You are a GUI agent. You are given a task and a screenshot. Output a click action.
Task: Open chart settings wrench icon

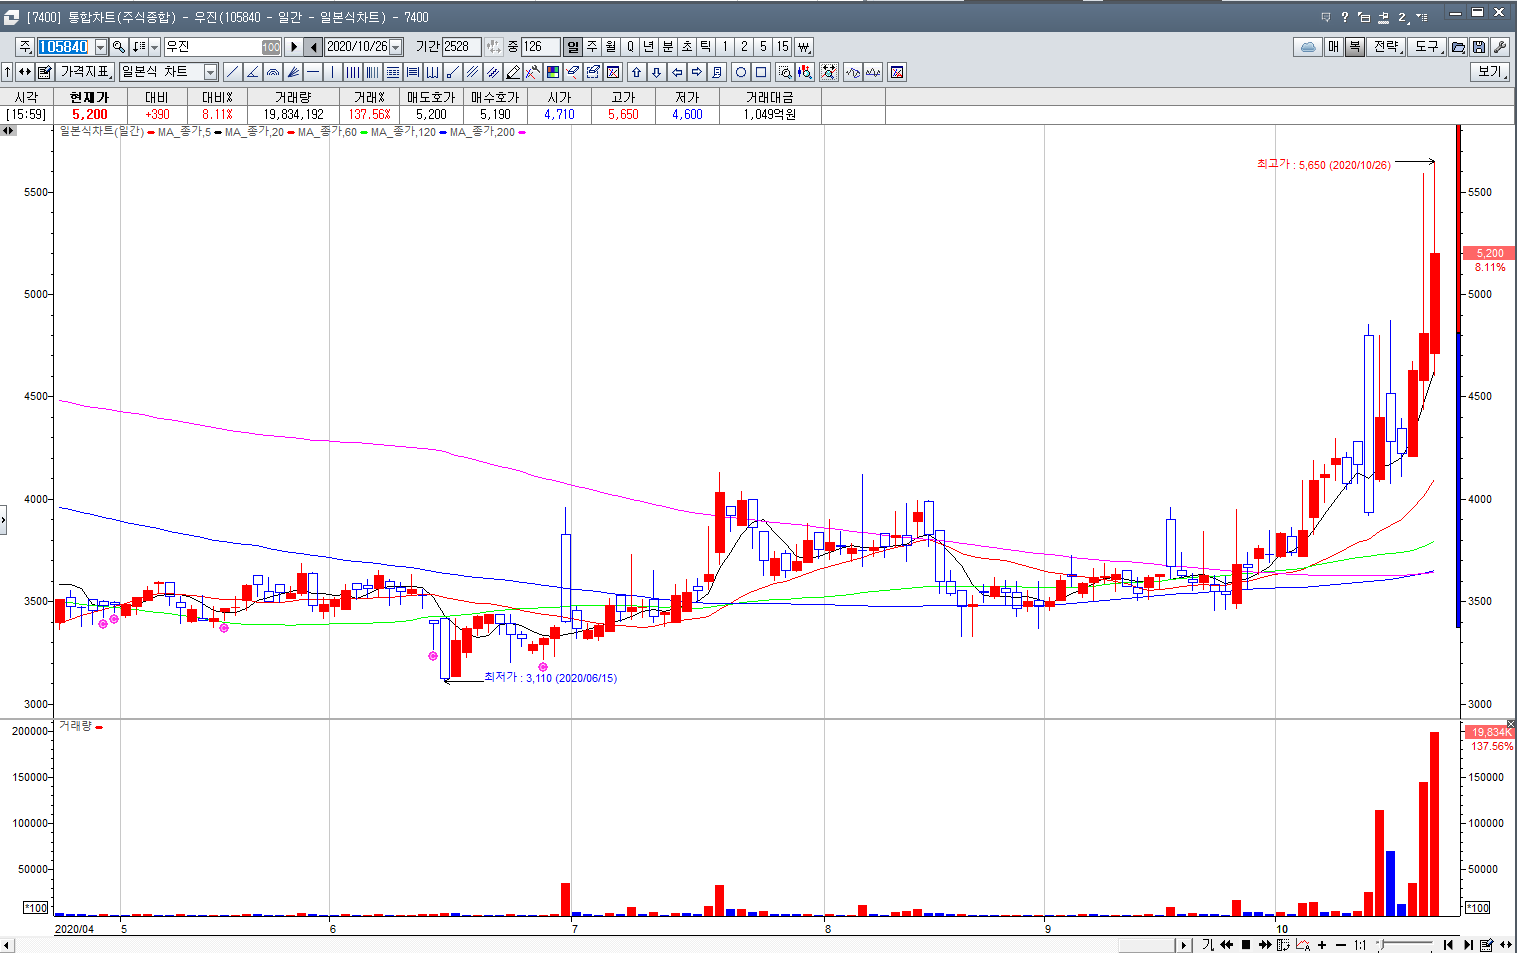[1499, 47]
